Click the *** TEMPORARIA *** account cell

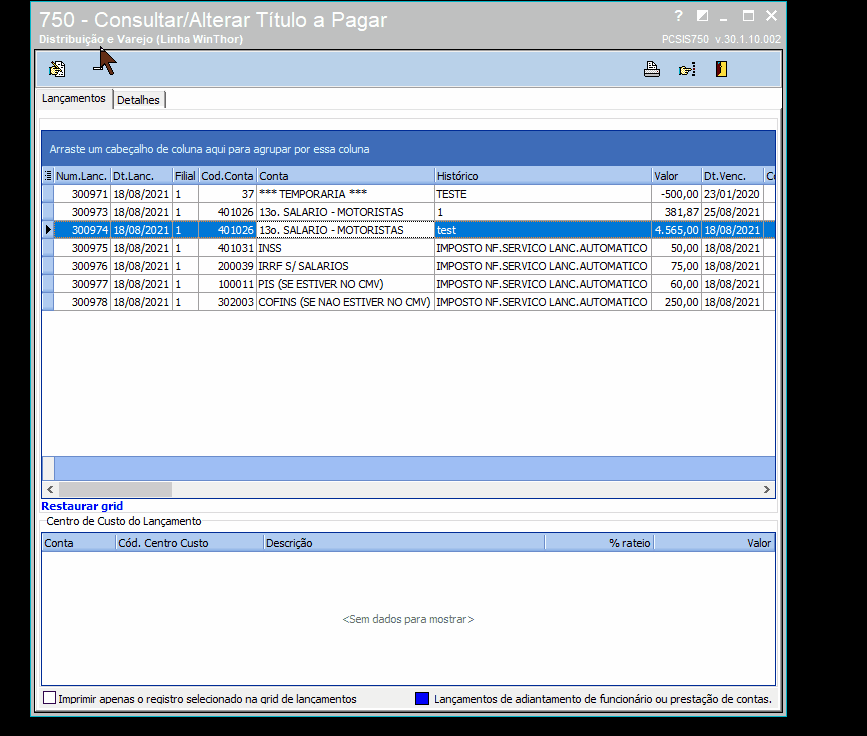(346, 194)
